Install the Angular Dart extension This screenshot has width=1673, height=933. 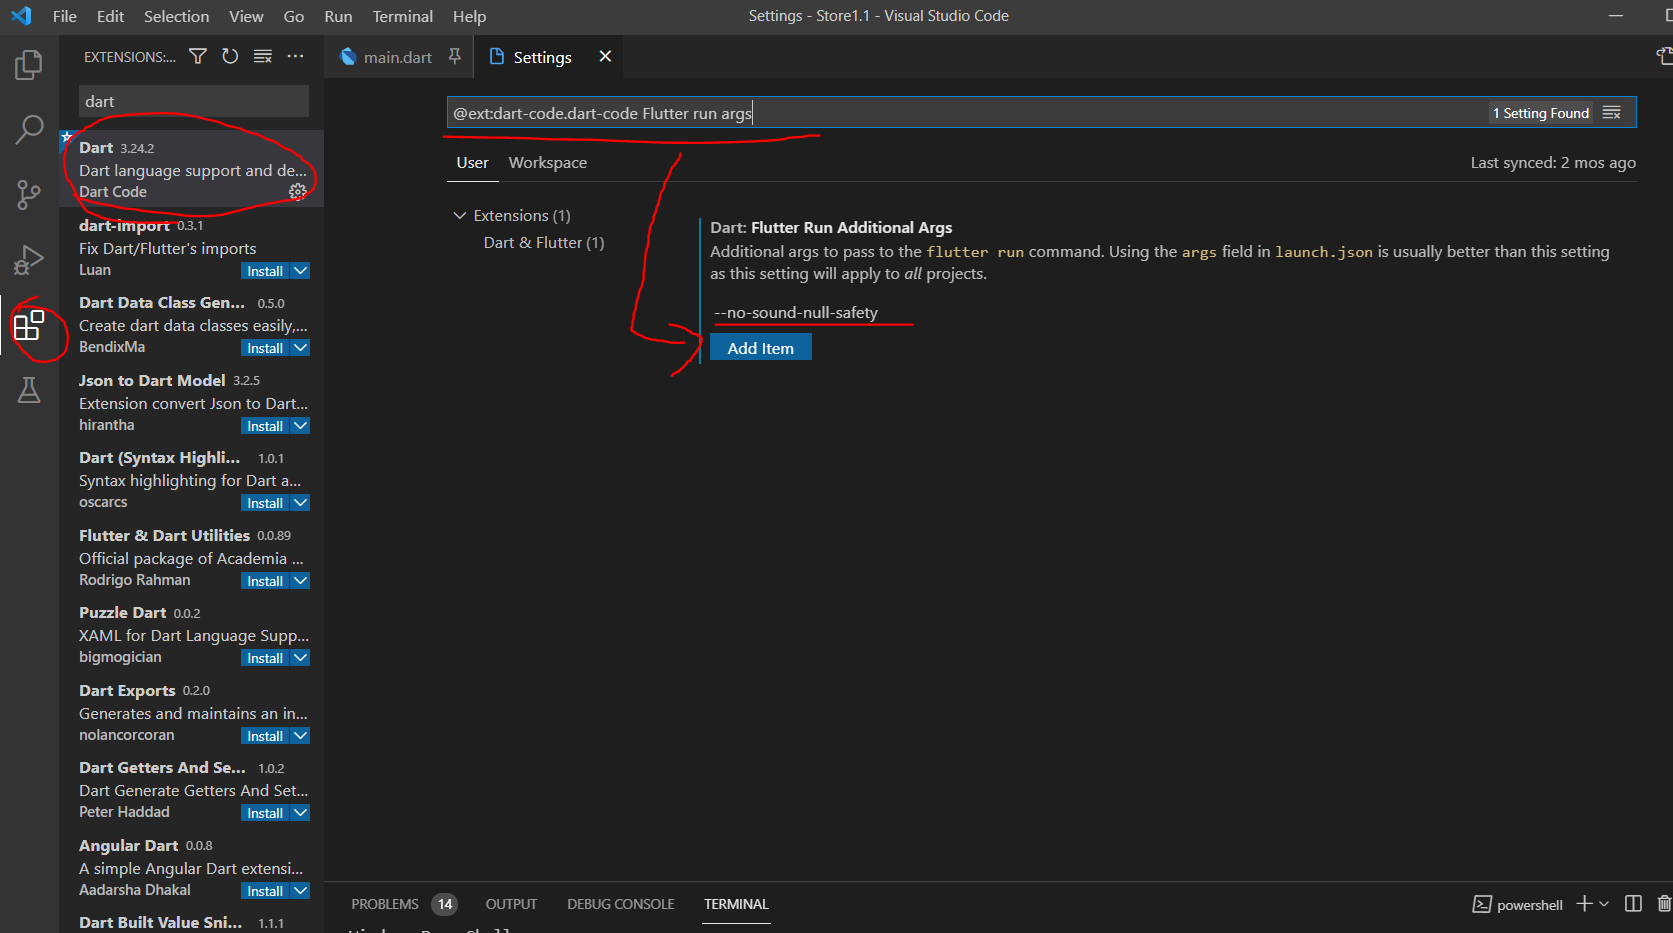click(265, 891)
